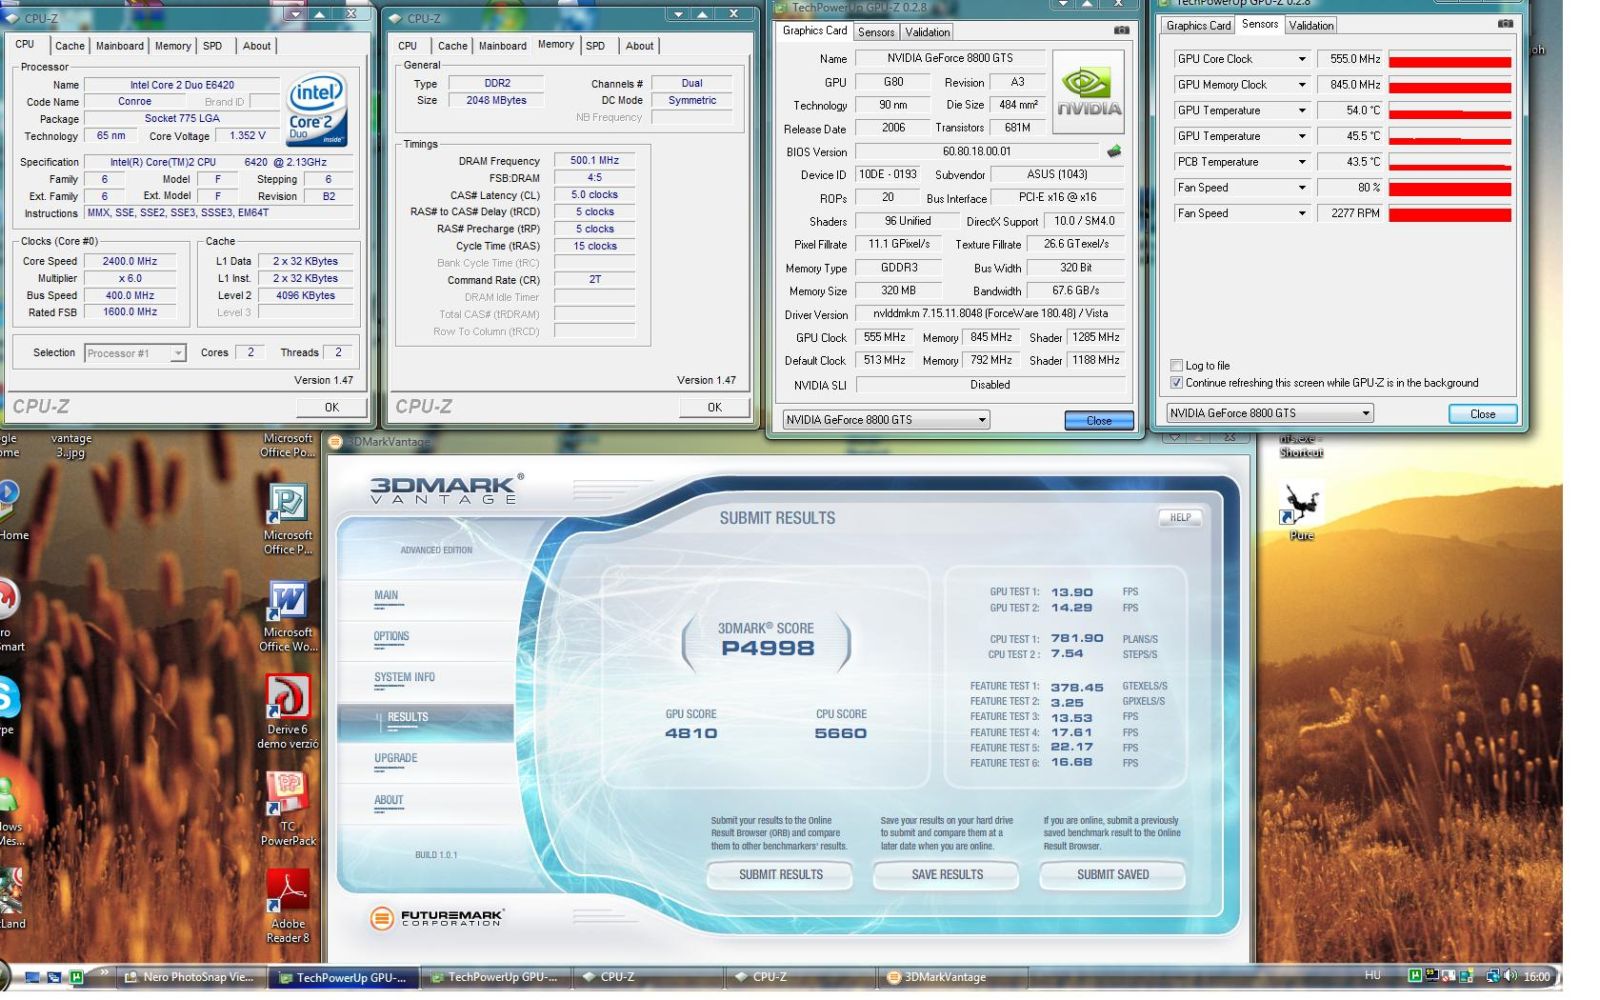Open SPD tab in the CPU-Z memory timings window
This screenshot has height=1000, width=1600.
coord(595,46)
